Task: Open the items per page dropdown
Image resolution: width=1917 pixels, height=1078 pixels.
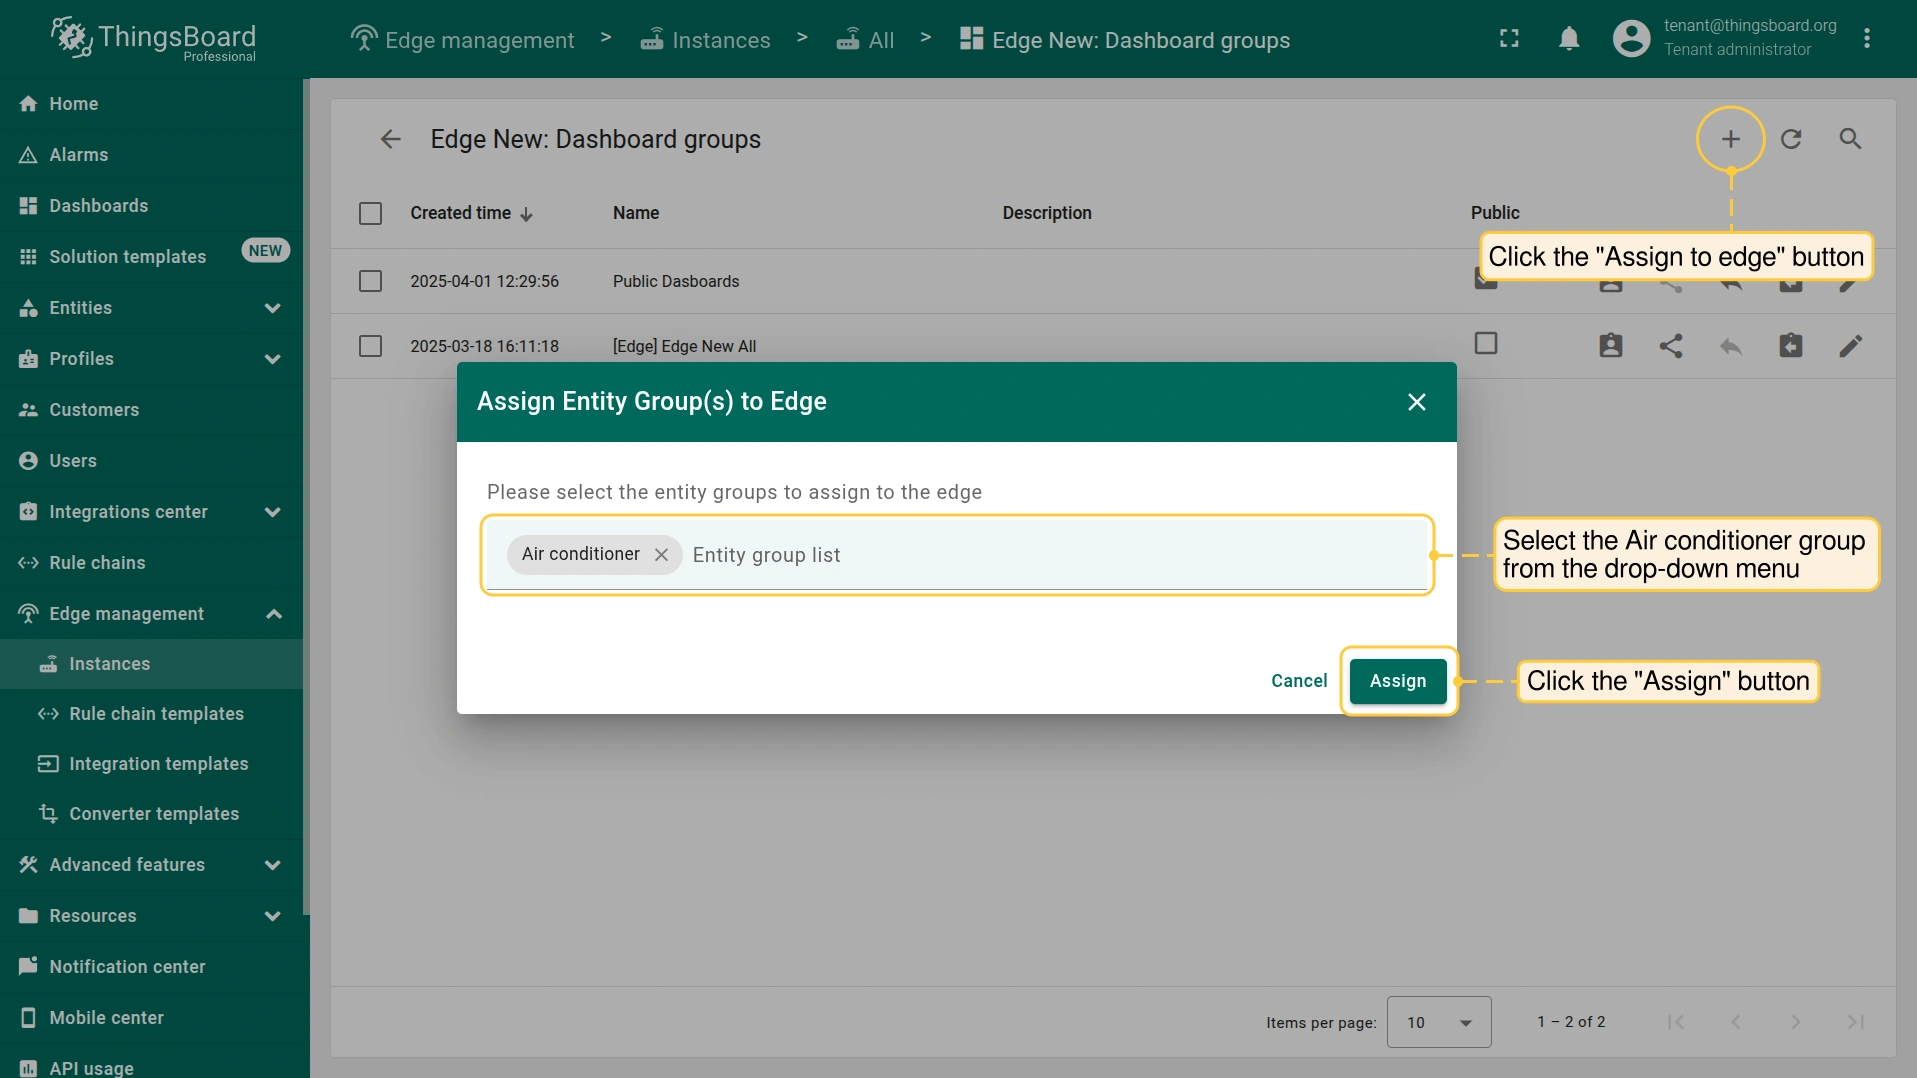Action: coord(1438,1022)
